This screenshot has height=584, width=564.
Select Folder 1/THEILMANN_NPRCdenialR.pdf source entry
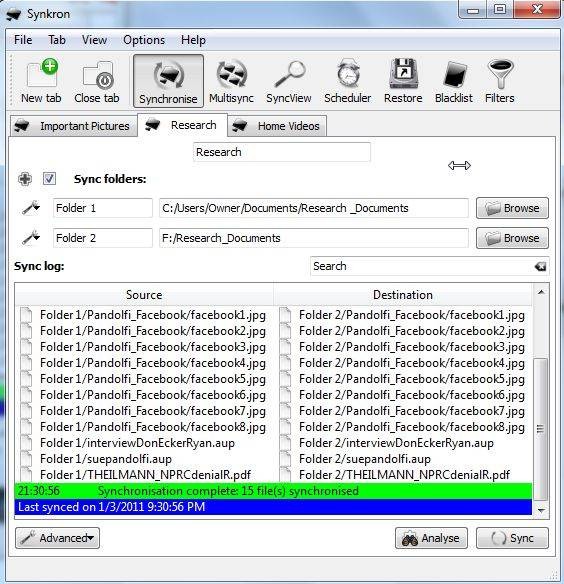[145, 475]
